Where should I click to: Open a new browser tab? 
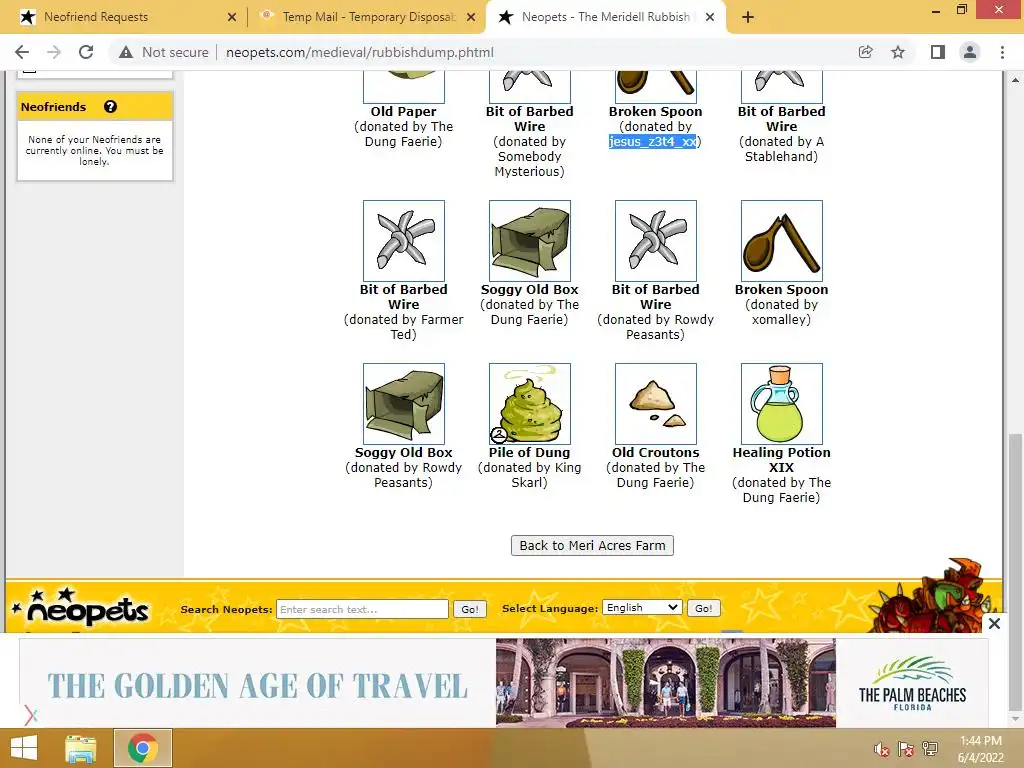coord(748,17)
